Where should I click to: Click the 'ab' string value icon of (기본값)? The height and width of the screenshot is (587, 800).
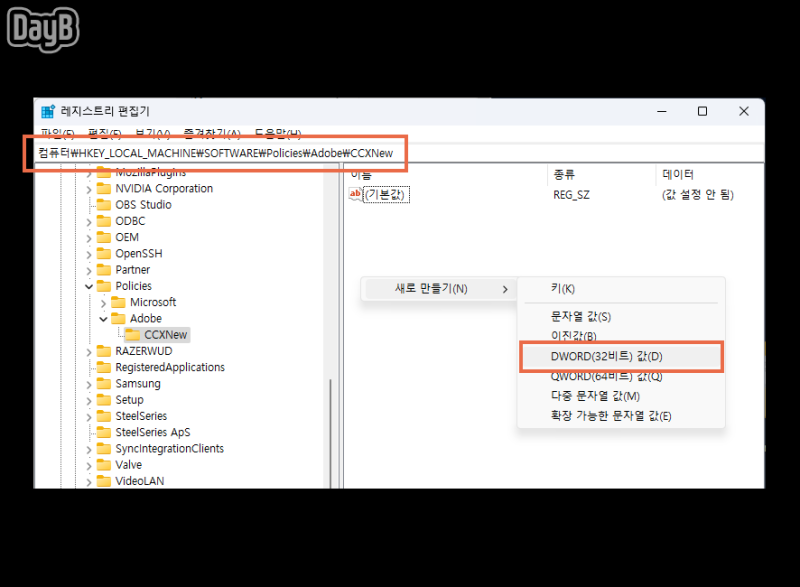pos(355,194)
